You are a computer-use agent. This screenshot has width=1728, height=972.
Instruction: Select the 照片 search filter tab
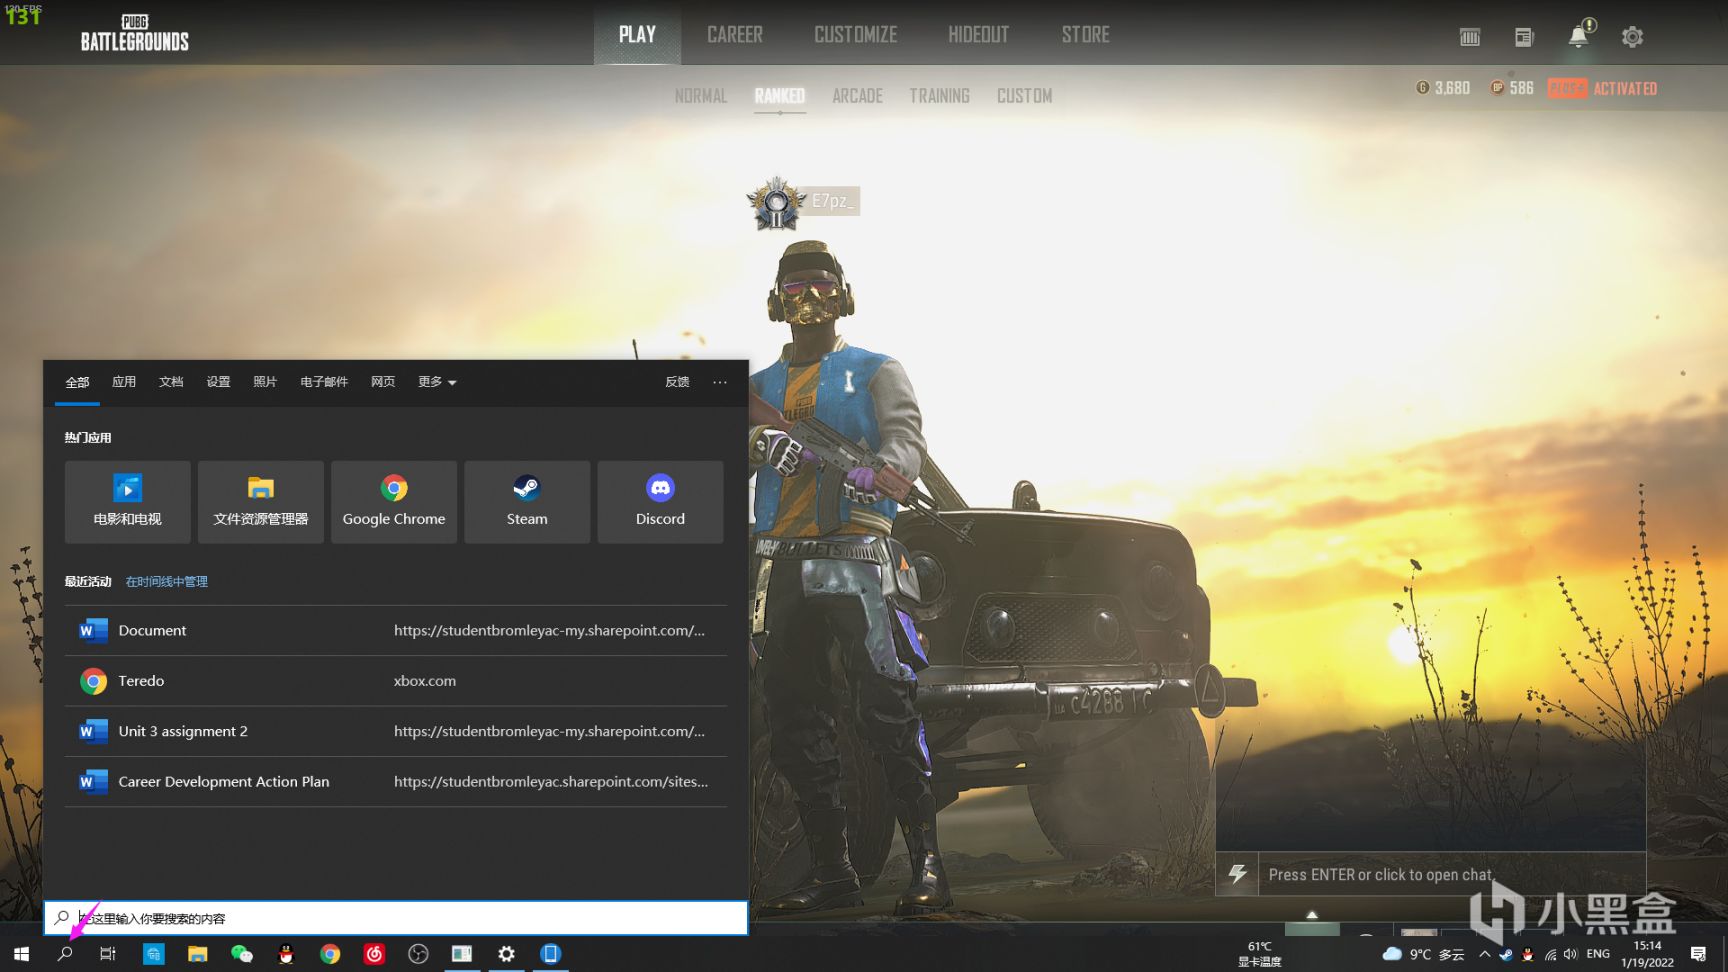[x=265, y=382]
